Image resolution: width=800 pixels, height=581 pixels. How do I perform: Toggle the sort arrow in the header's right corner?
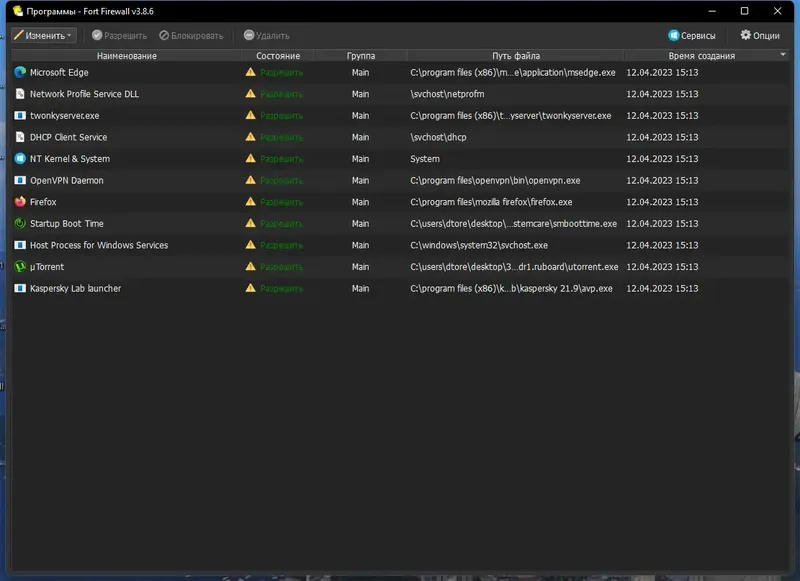pyautogui.click(x=783, y=54)
